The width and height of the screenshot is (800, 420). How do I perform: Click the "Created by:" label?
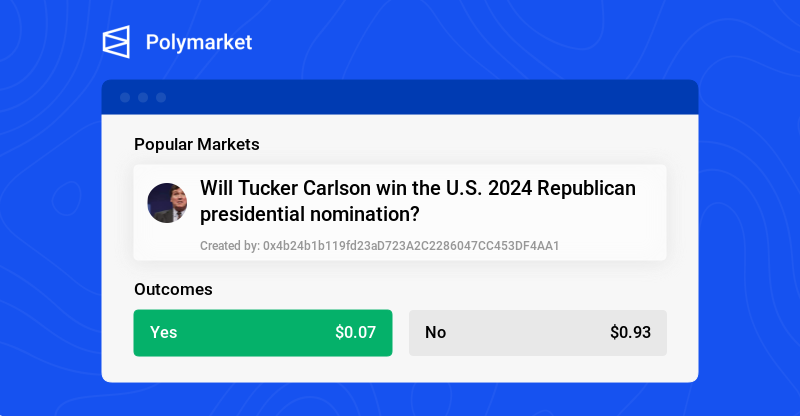[x=229, y=245]
